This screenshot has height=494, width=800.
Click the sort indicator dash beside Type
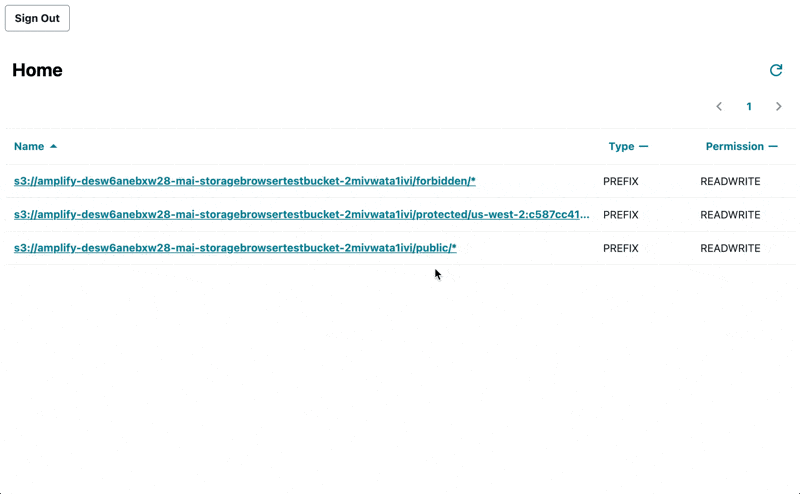coord(644,147)
